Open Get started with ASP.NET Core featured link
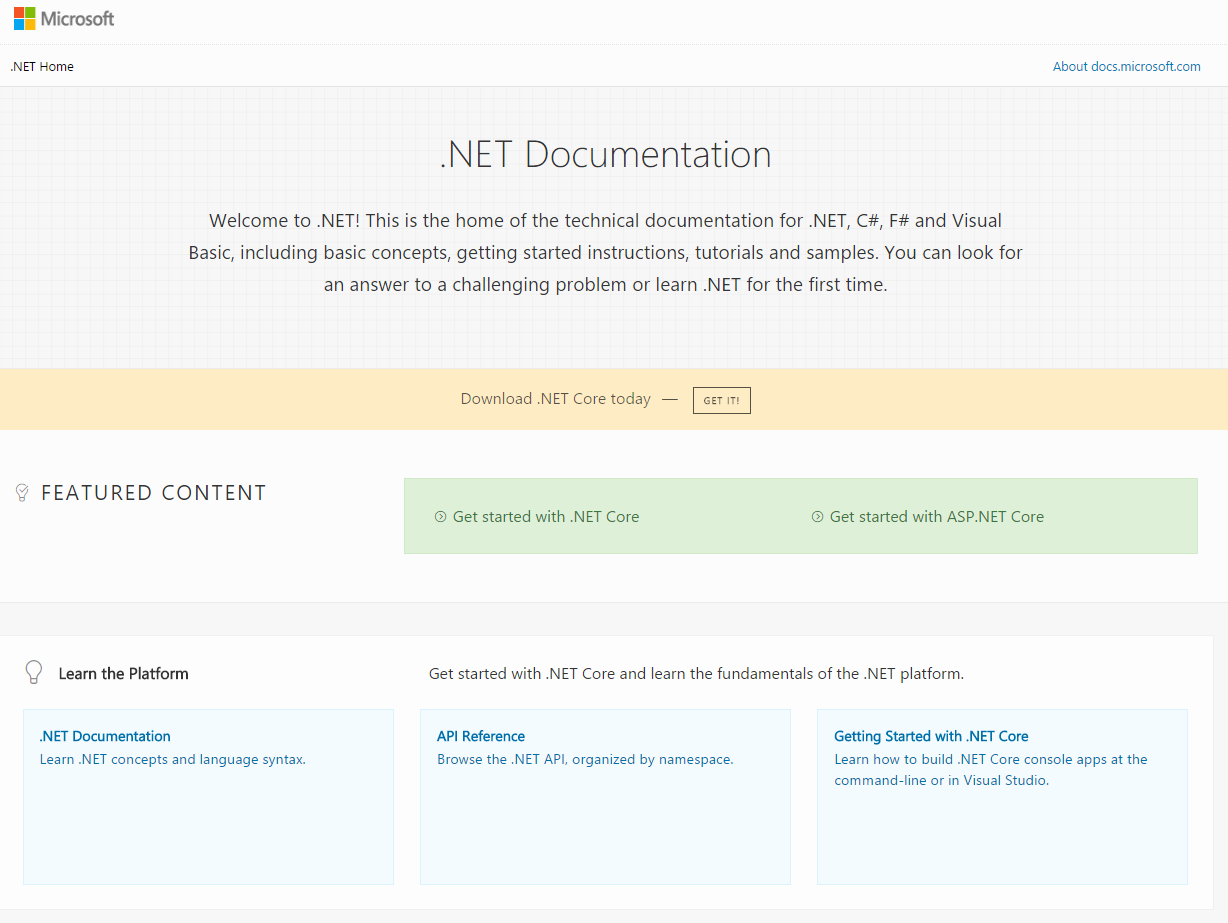The width and height of the screenshot is (1228, 923). point(938,516)
